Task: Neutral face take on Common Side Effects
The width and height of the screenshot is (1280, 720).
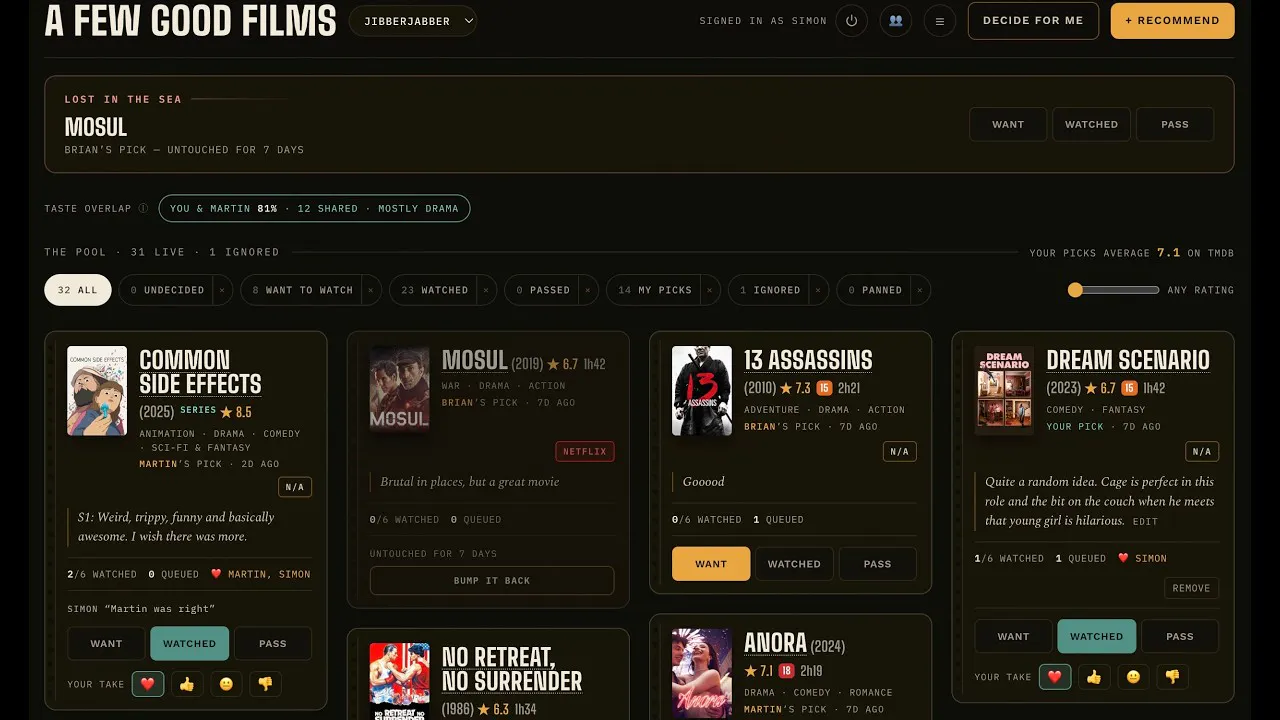Action: point(226,684)
